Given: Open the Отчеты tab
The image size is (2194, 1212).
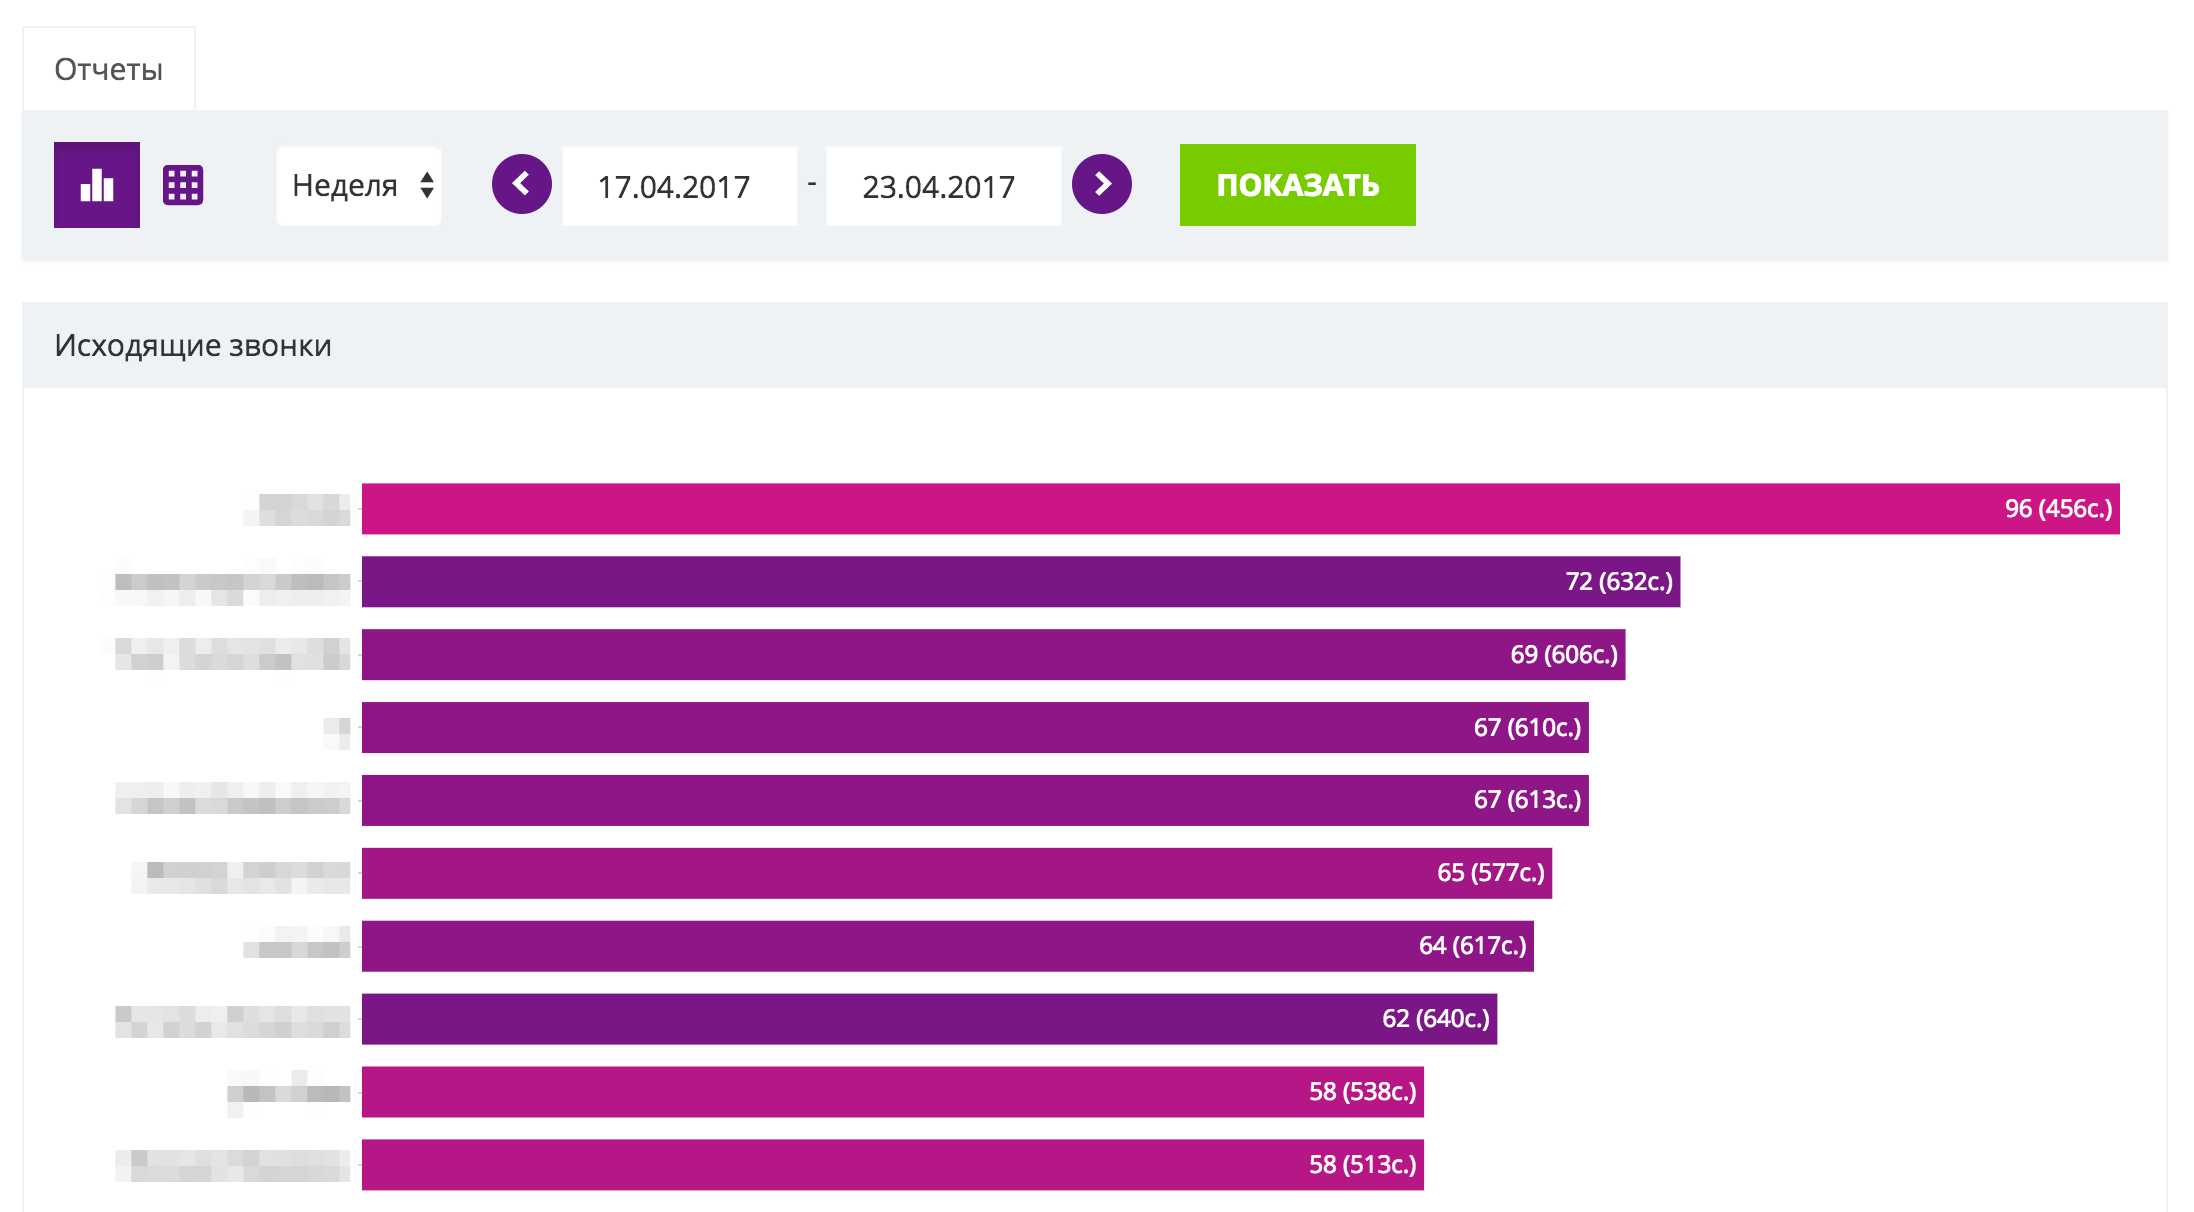Looking at the screenshot, I should point(109,69).
